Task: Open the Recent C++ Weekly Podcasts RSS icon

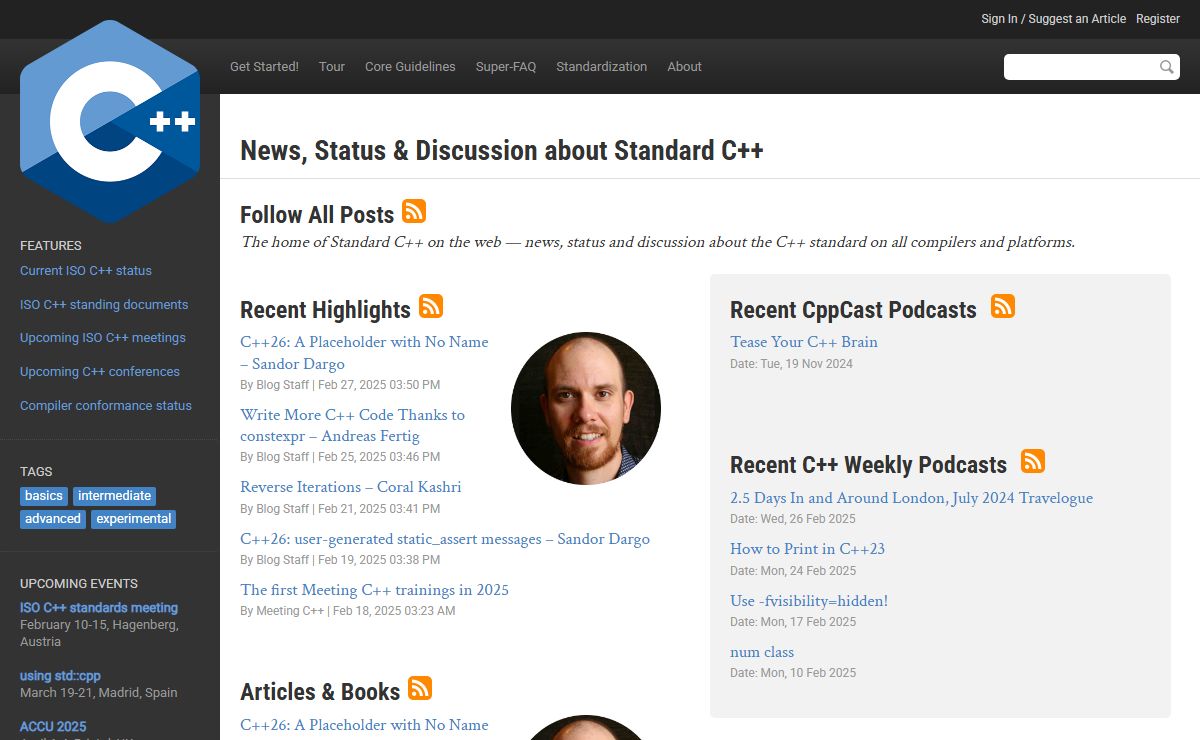Action: pyautogui.click(x=1033, y=461)
